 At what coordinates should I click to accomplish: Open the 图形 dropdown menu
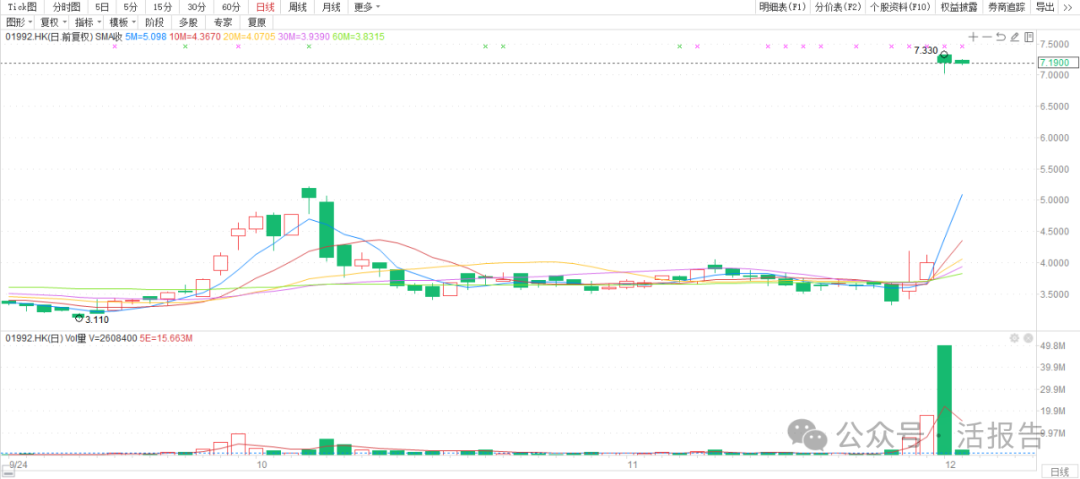click(x=19, y=22)
